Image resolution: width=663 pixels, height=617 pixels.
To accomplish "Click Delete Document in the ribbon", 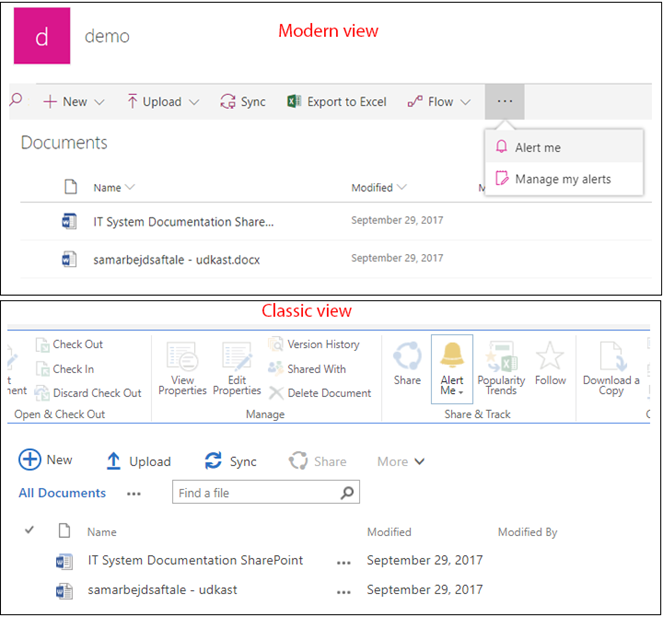I will 320,393.
